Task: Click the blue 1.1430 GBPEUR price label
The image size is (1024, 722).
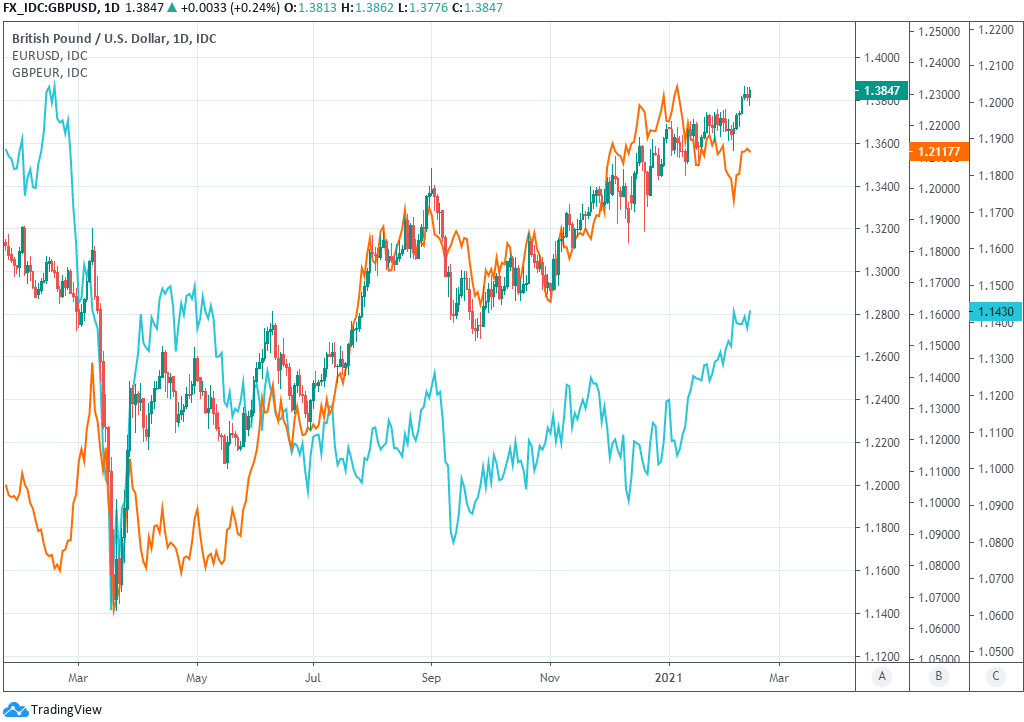Action: pos(996,312)
